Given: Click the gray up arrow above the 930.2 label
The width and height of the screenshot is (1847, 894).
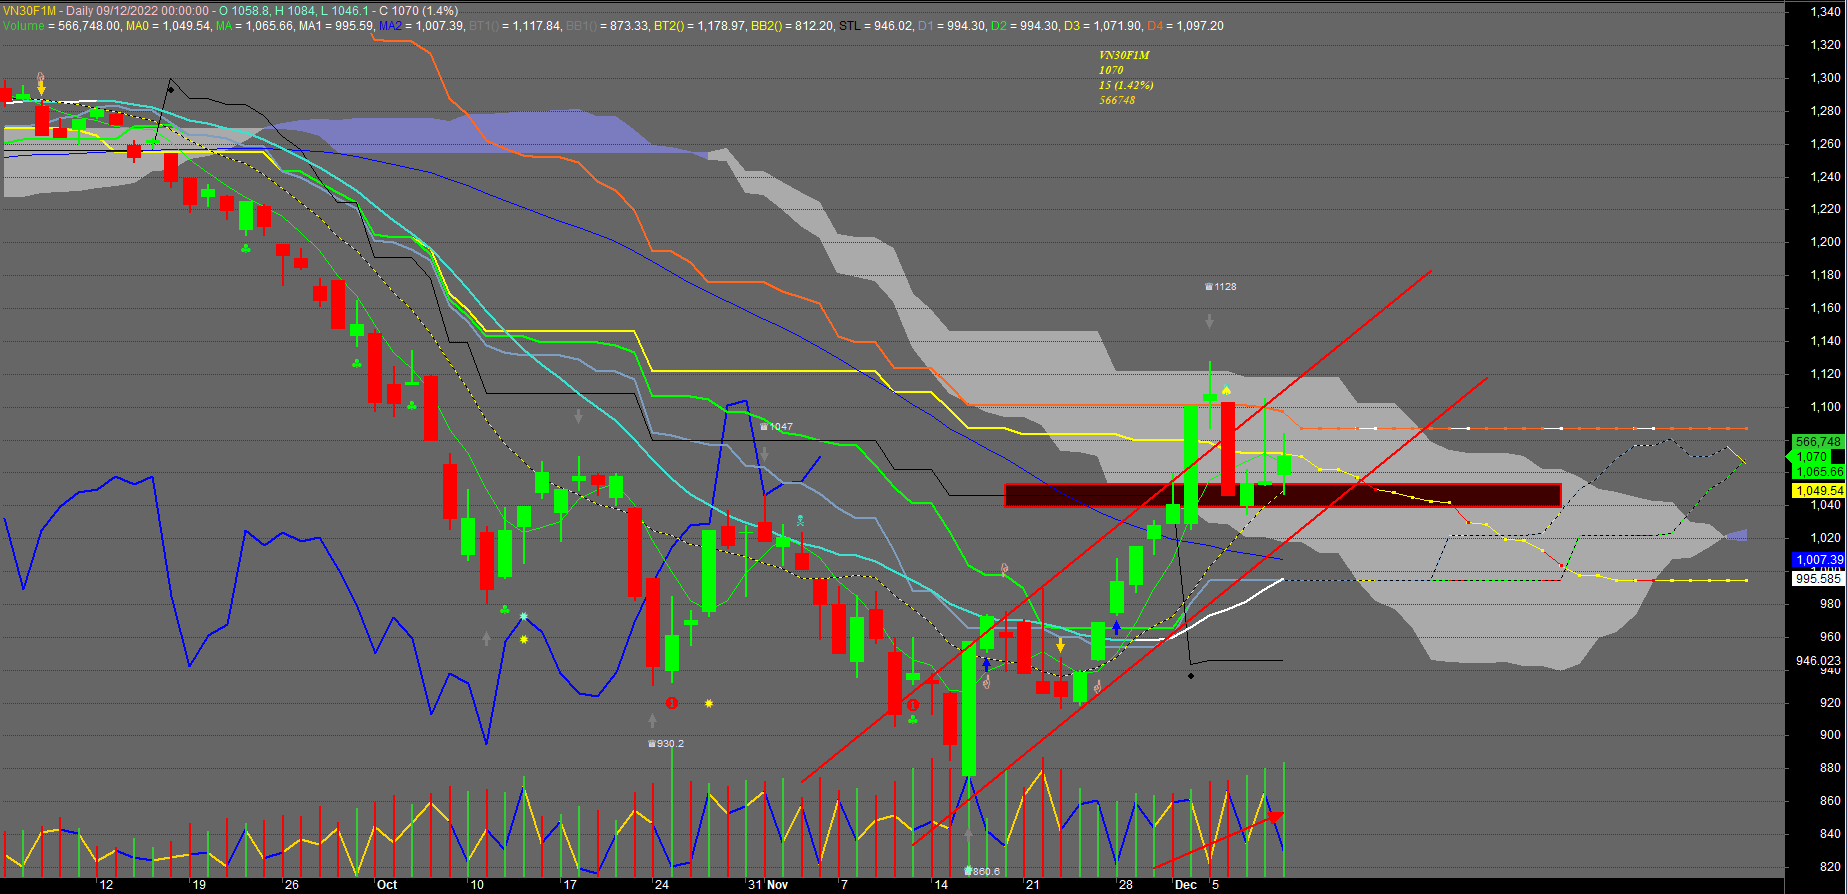Looking at the screenshot, I should pyautogui.click(x=652, y=720).
